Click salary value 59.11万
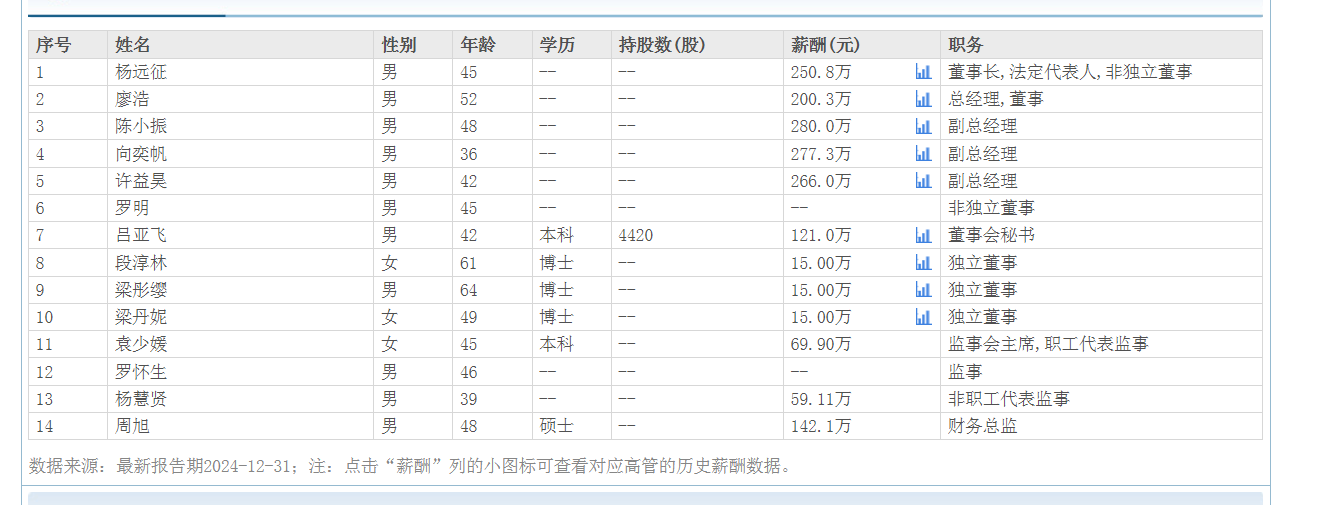Viewport: 1322px width, 505px height. pos(821,399)
